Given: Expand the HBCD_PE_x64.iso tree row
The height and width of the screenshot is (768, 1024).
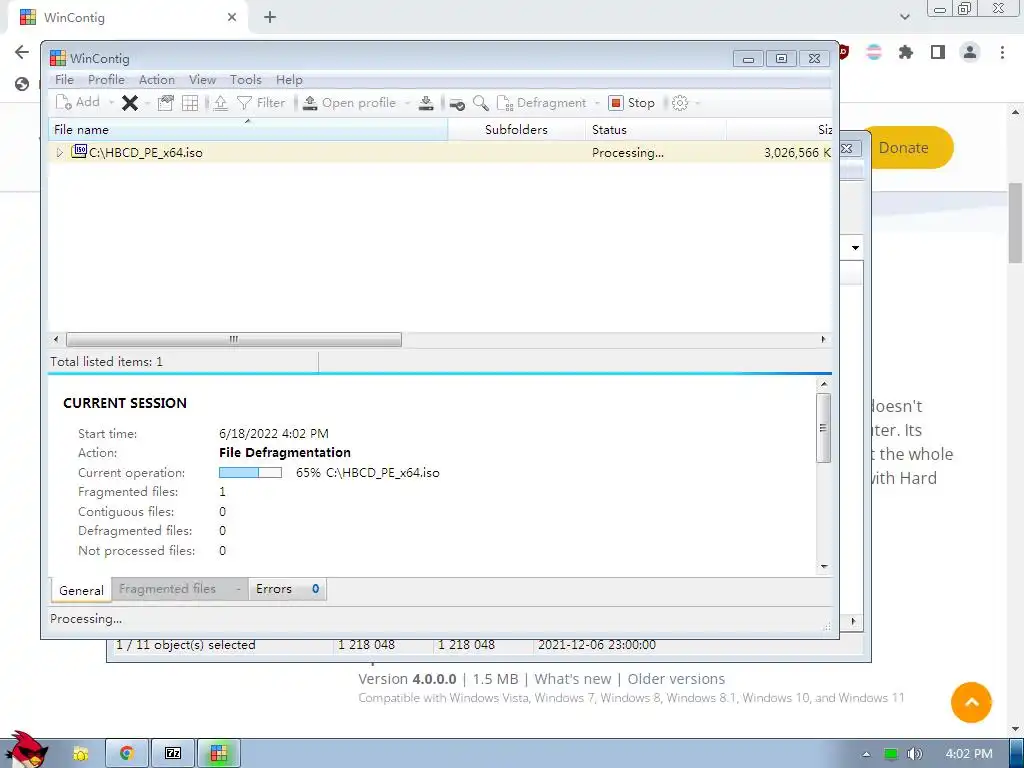Looking at the screenshot, I should 59,153.
